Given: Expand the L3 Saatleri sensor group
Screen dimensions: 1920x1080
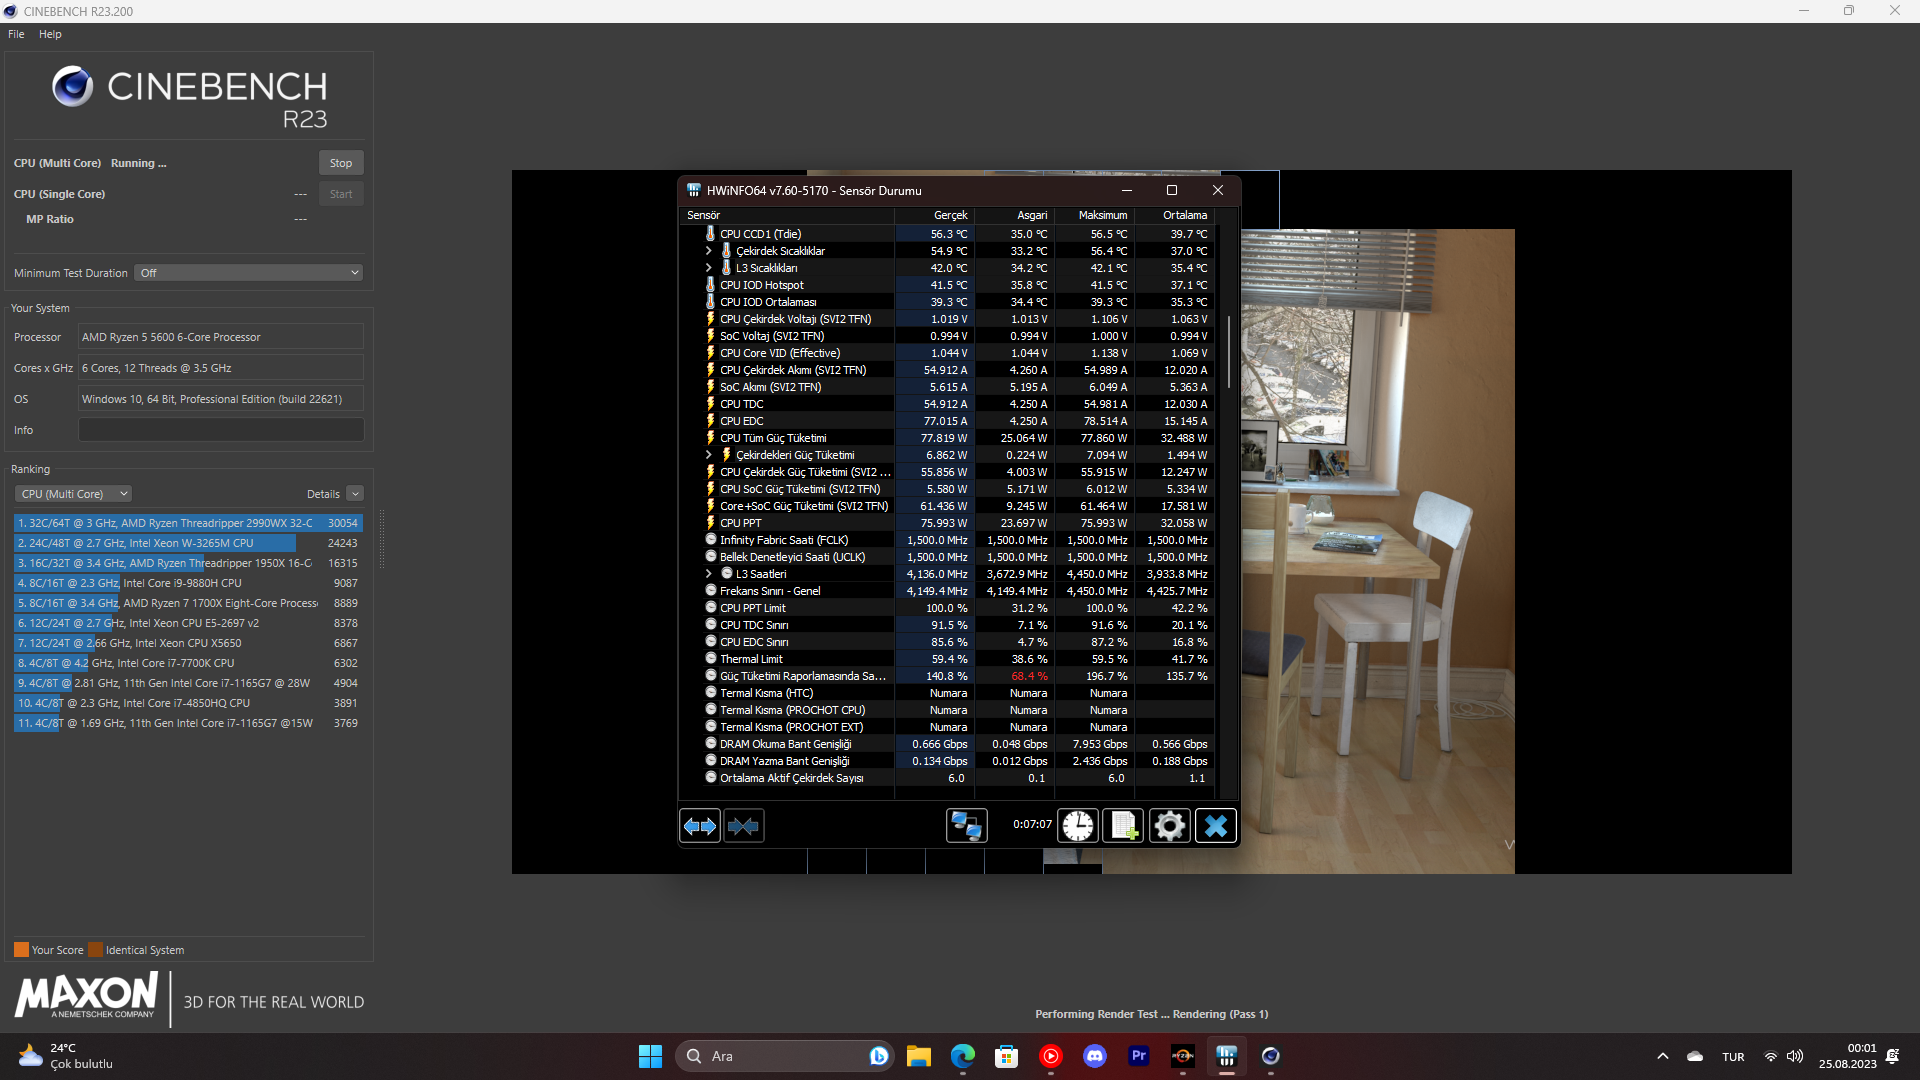Looking at the screenshot, I should (709, 574).
